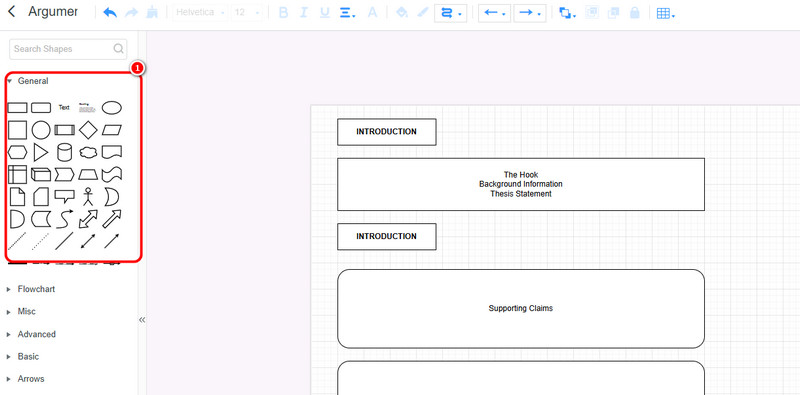Select the cloud shape
The image size is (800, 395).
pos(88,152)
